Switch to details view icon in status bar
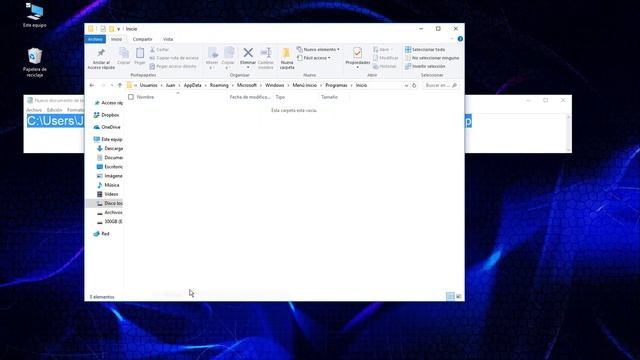The image size is (640, 360). pos(450,296)
